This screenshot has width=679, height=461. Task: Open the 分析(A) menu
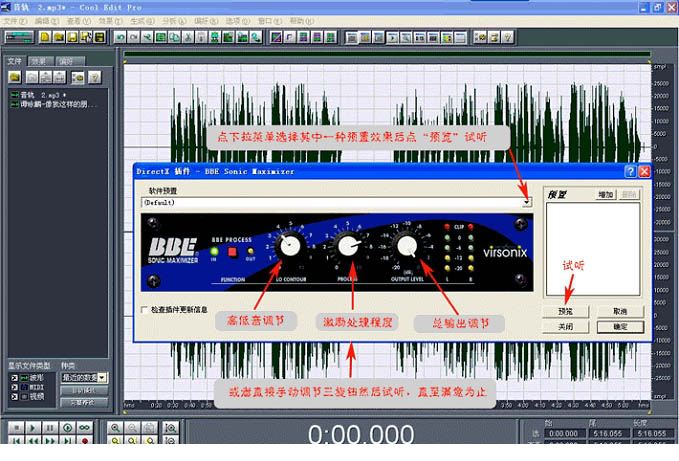coord(174,21)
